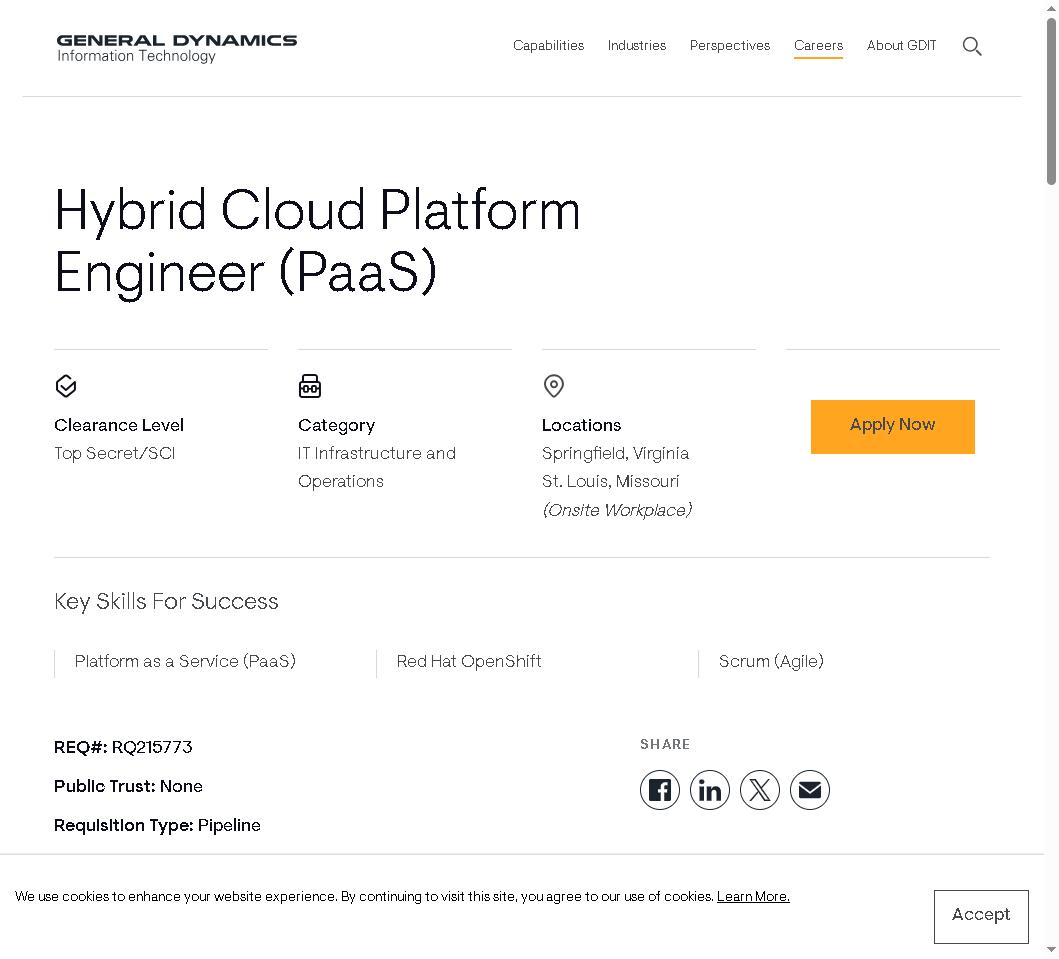Click the Top Secret/SCI clearance text
Image resolution: width=1059 pixels, height=959 pixels.
[x=115, y=453]
